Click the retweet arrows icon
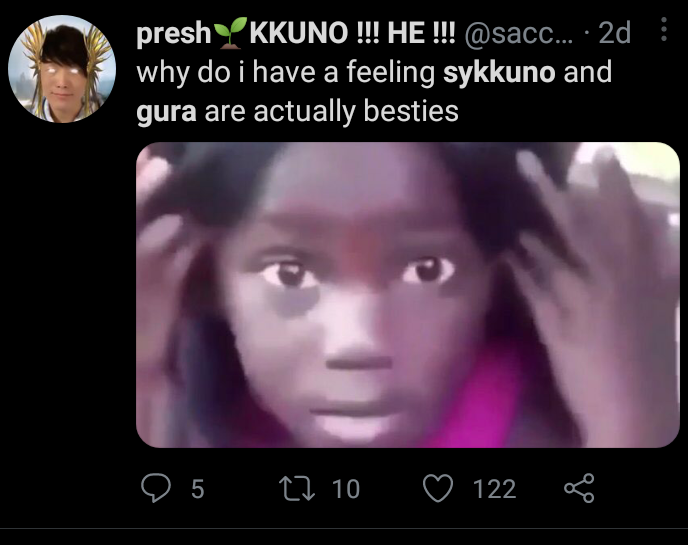This screenshot has height=545, width=688. click(x=297, y=488)
